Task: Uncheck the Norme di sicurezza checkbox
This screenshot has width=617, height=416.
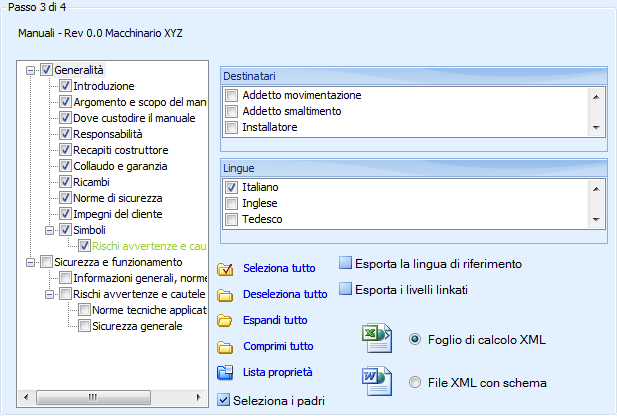Action: click(65, 198)
